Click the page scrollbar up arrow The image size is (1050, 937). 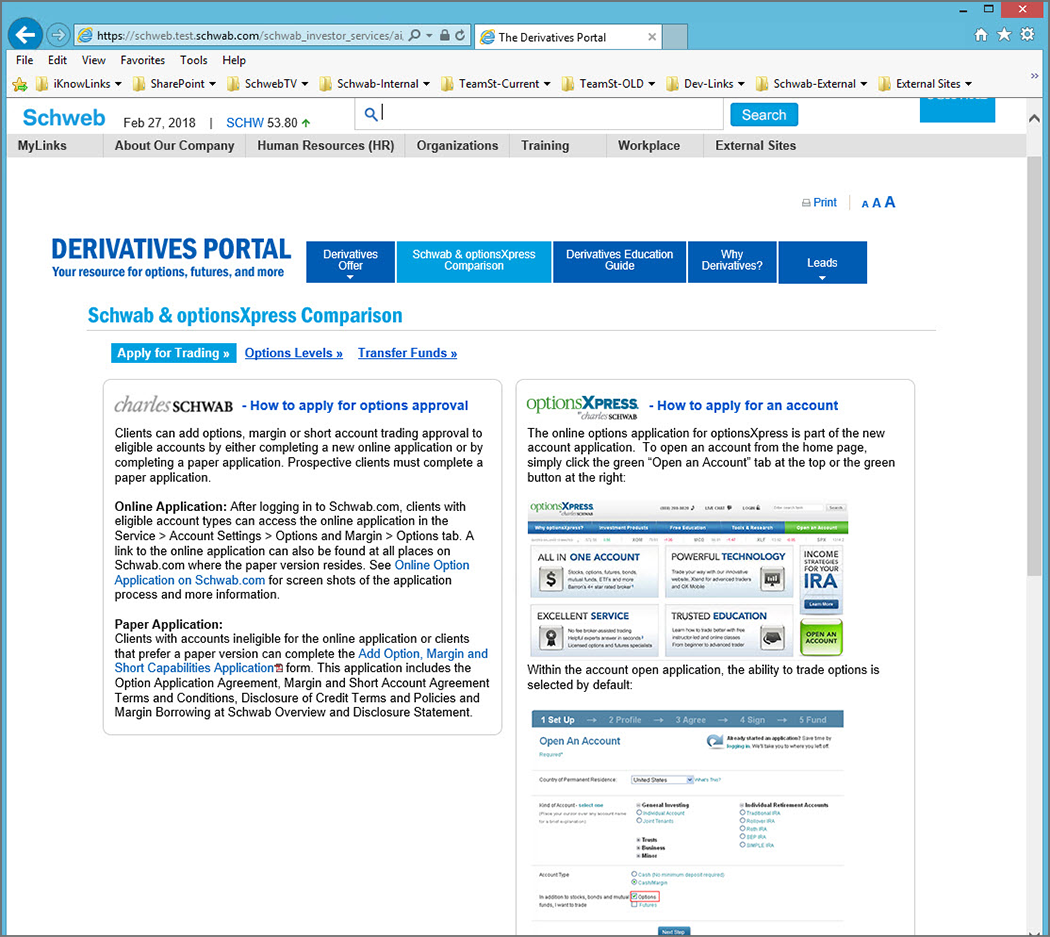coord(1034,119)
